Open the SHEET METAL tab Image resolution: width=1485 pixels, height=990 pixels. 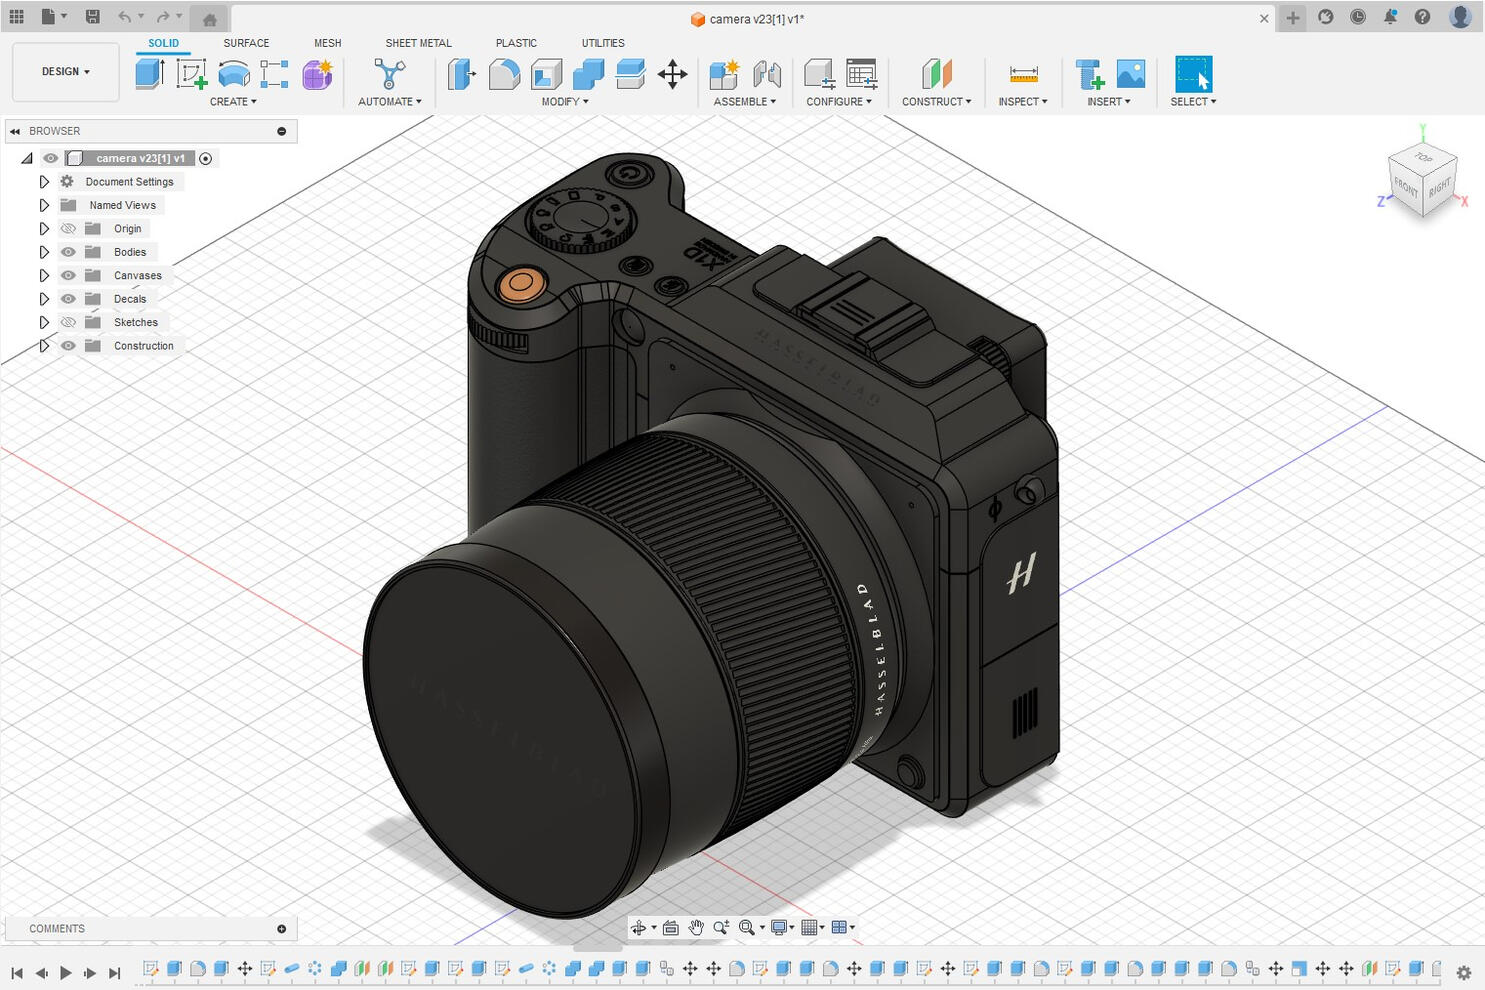click(x=418, y=43)
